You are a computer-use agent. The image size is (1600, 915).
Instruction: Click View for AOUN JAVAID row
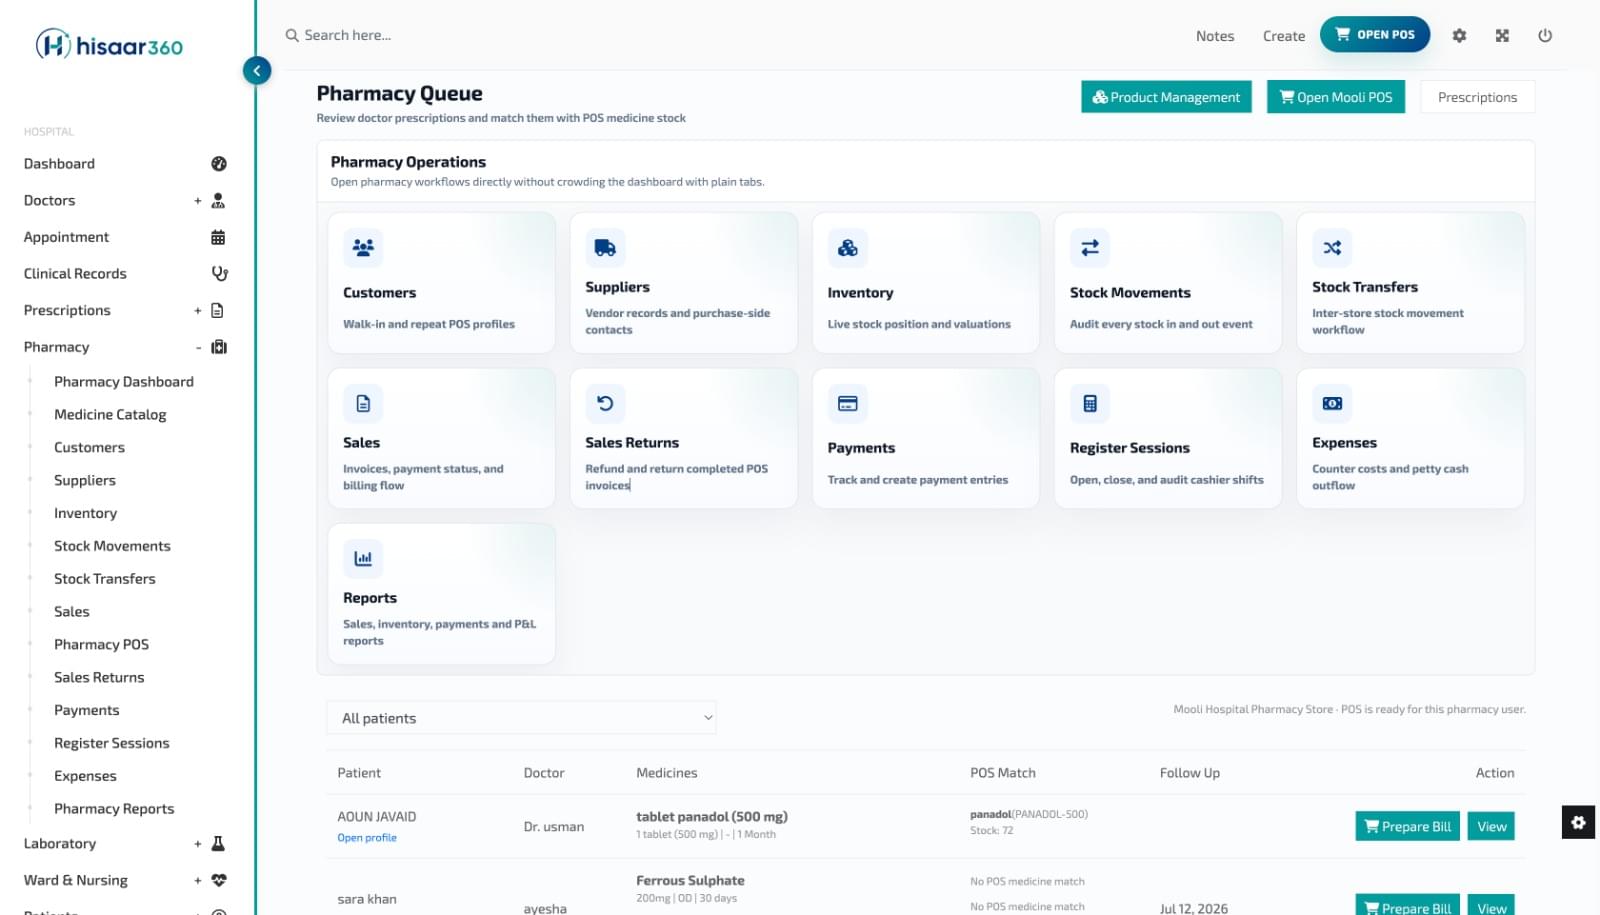tap(1491, 826)
